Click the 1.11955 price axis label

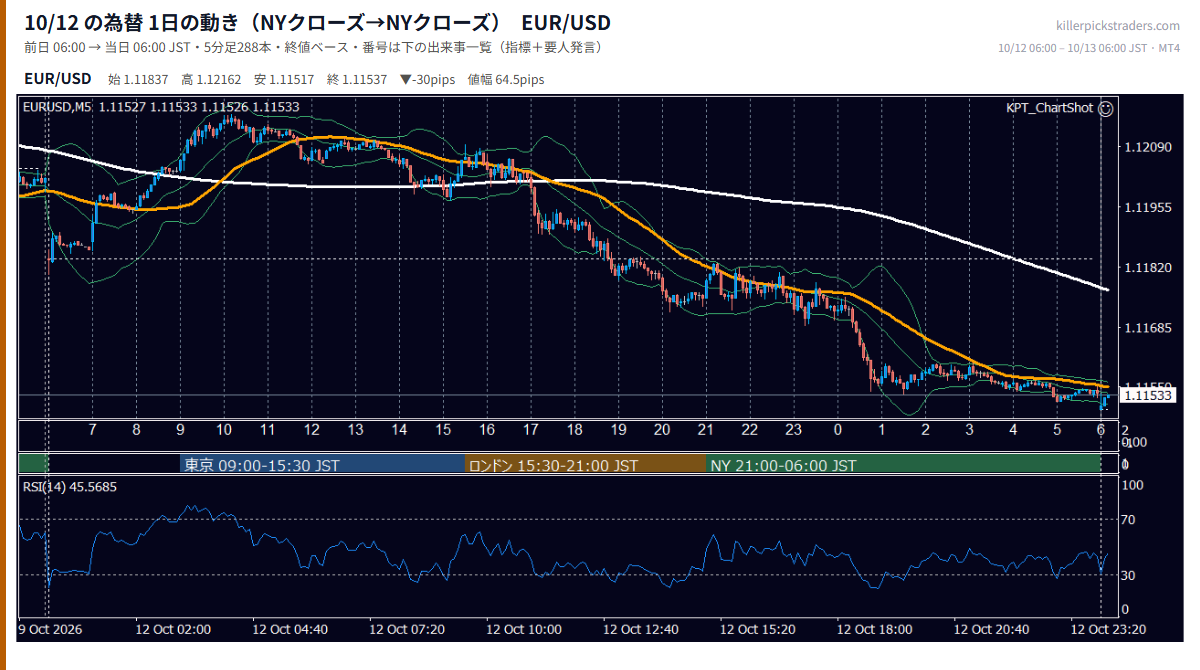1148,208
